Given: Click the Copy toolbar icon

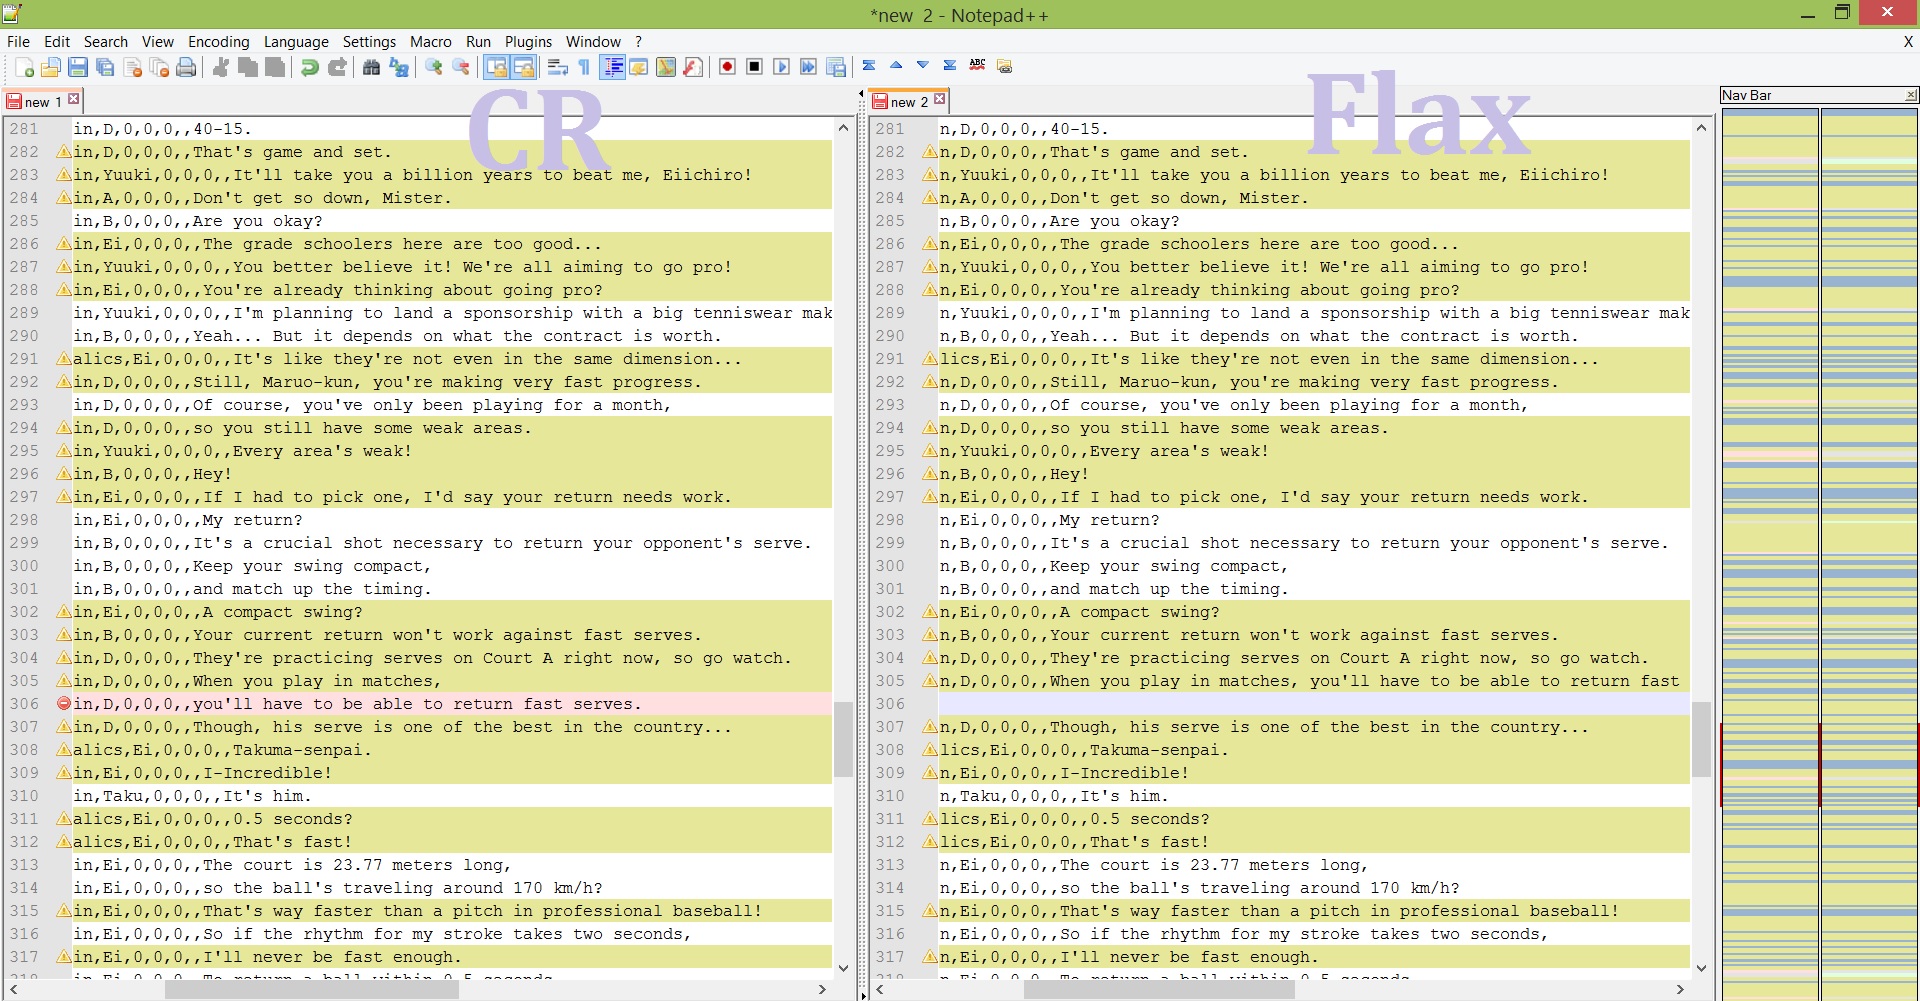Looking at the screenshot, I should tap(248, 67).
